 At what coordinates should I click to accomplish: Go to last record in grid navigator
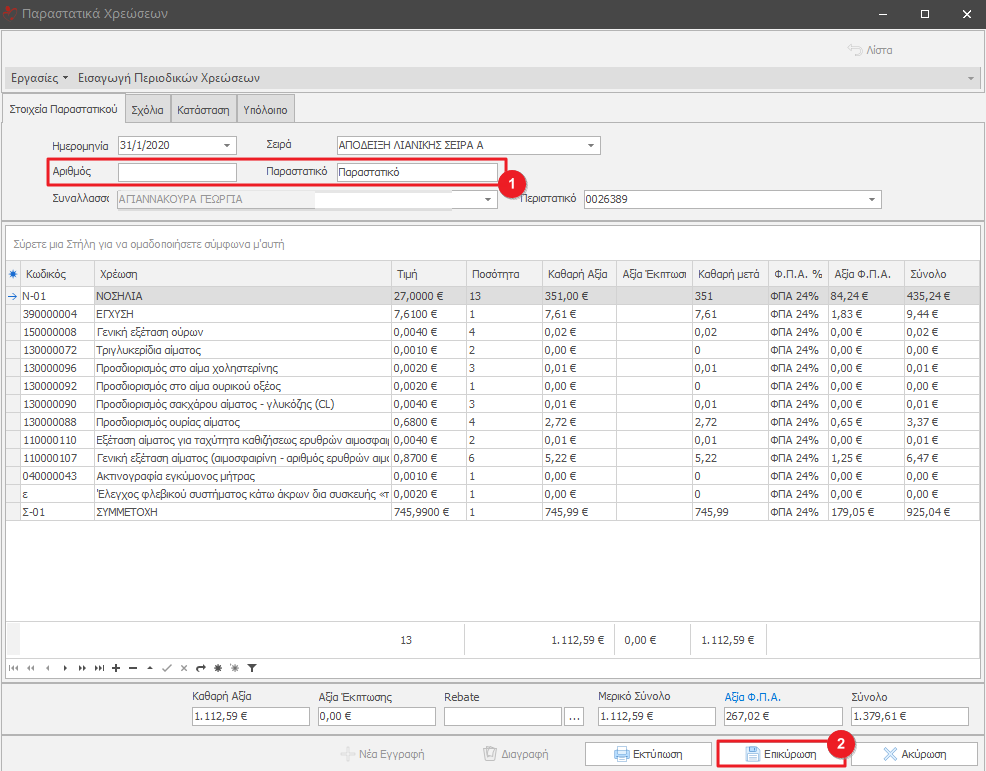99,667
